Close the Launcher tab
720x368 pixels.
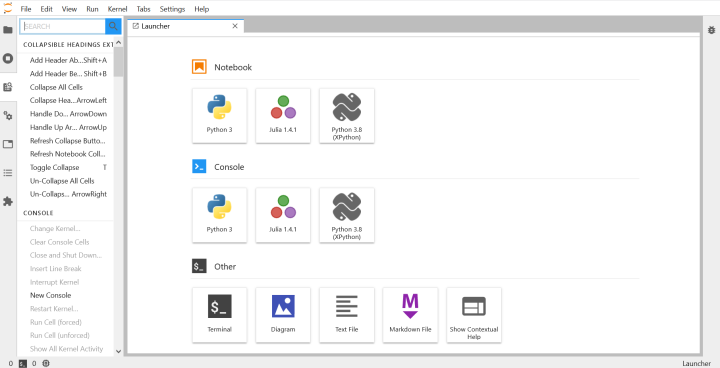235,26
